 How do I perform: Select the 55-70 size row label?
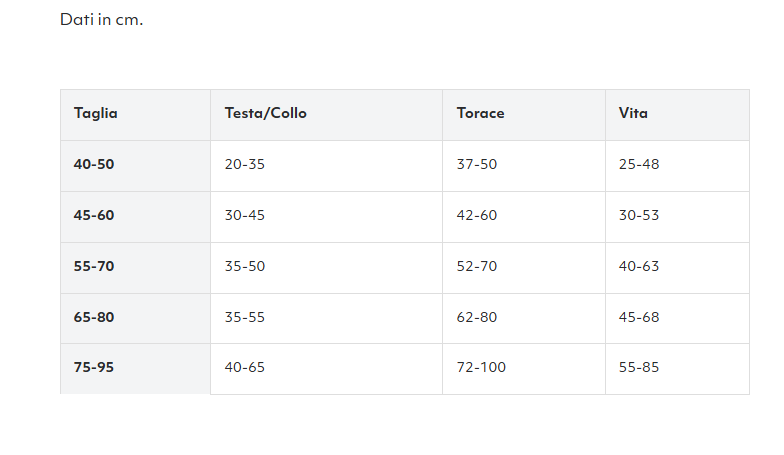coord(94,266)
